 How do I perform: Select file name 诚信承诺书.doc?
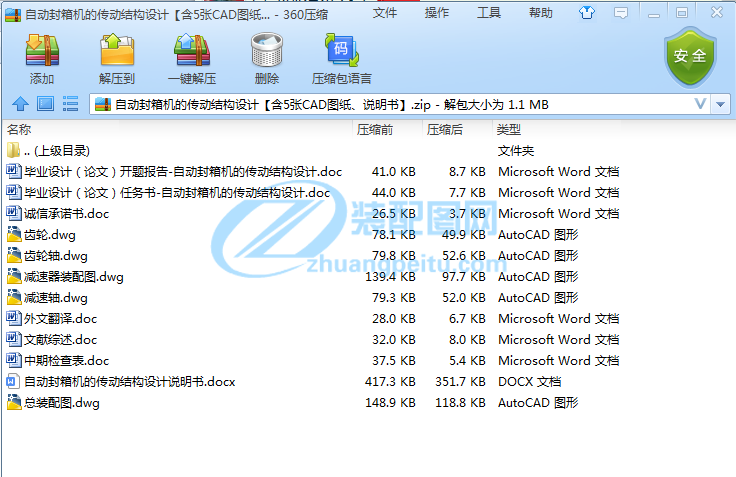click(67, 214)
